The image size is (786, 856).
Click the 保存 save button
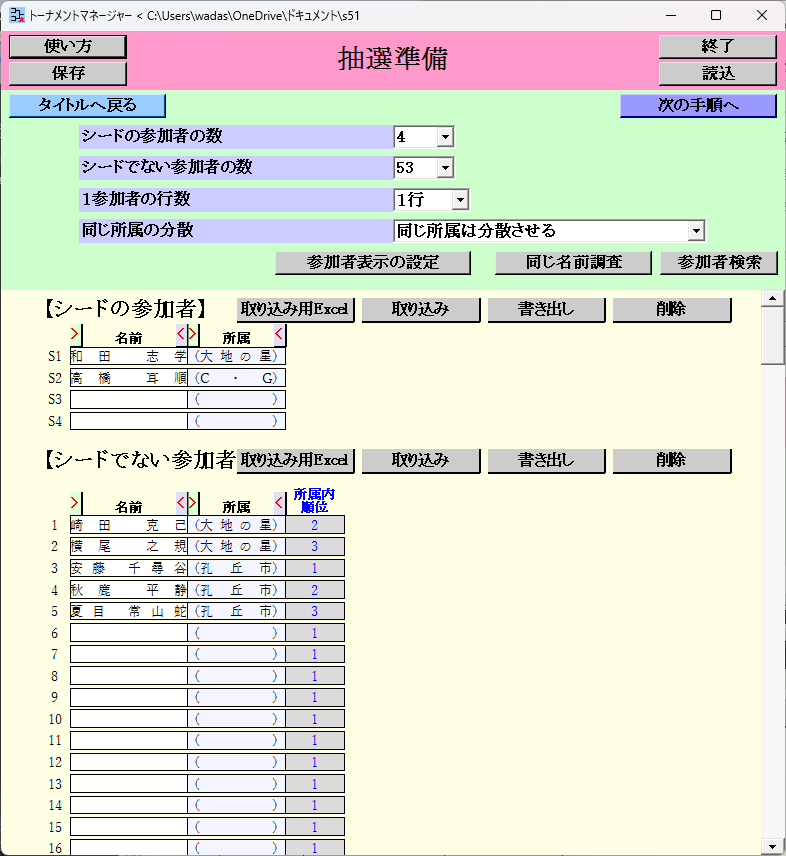pos(68,73)
